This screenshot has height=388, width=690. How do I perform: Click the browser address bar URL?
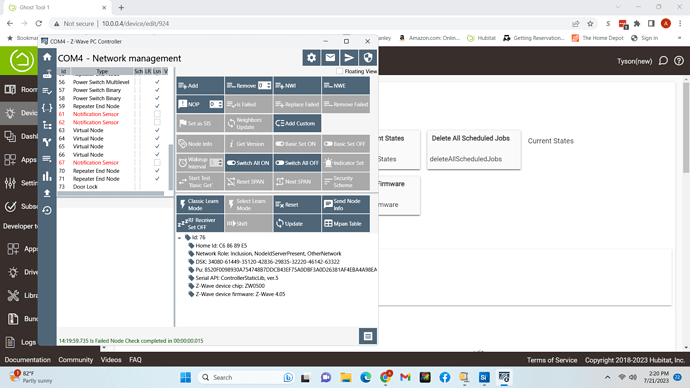(136, 23)
